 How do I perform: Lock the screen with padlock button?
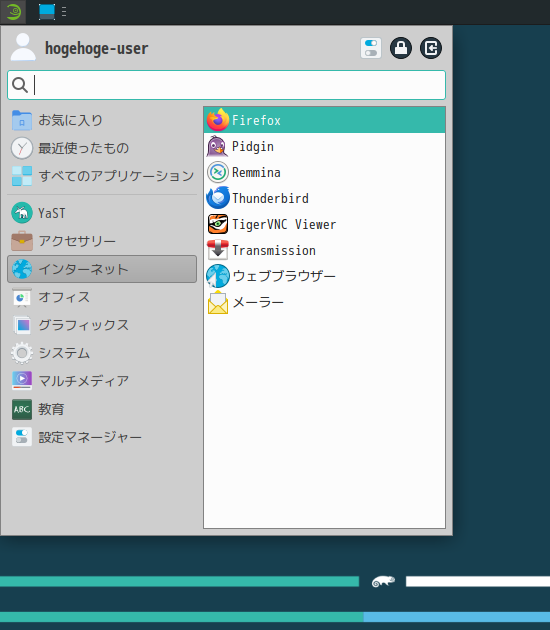click(x=401, y=48)
